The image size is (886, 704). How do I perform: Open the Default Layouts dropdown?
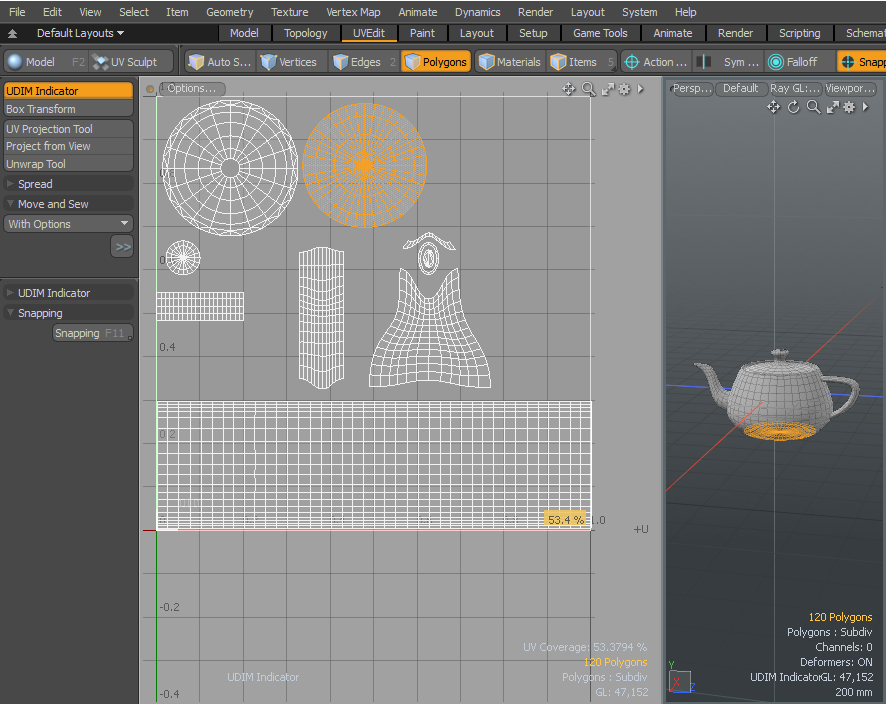80,33
